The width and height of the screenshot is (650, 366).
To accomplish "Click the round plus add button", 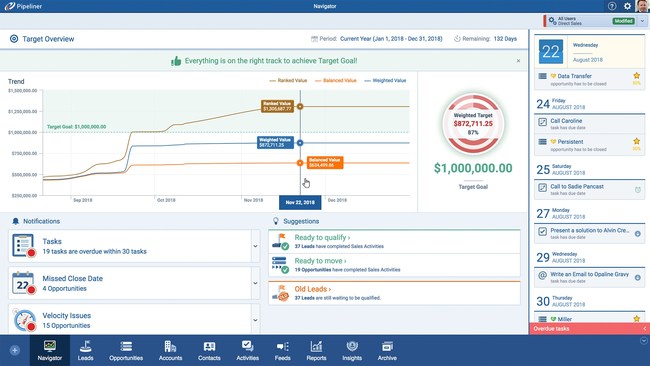I will click(15, 351).
